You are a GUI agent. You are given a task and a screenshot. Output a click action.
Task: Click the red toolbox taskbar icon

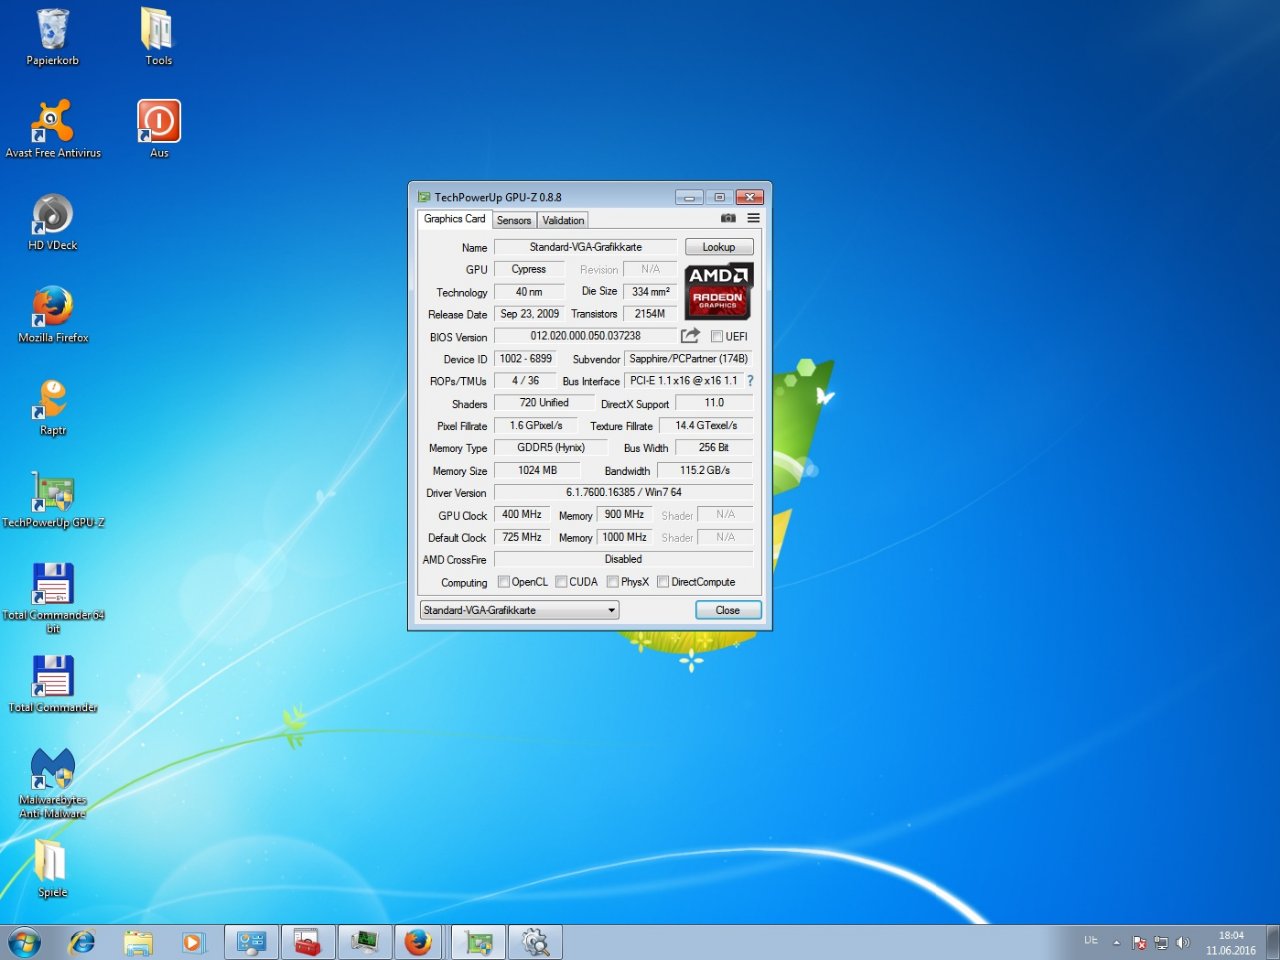click(x=307, y=942)
